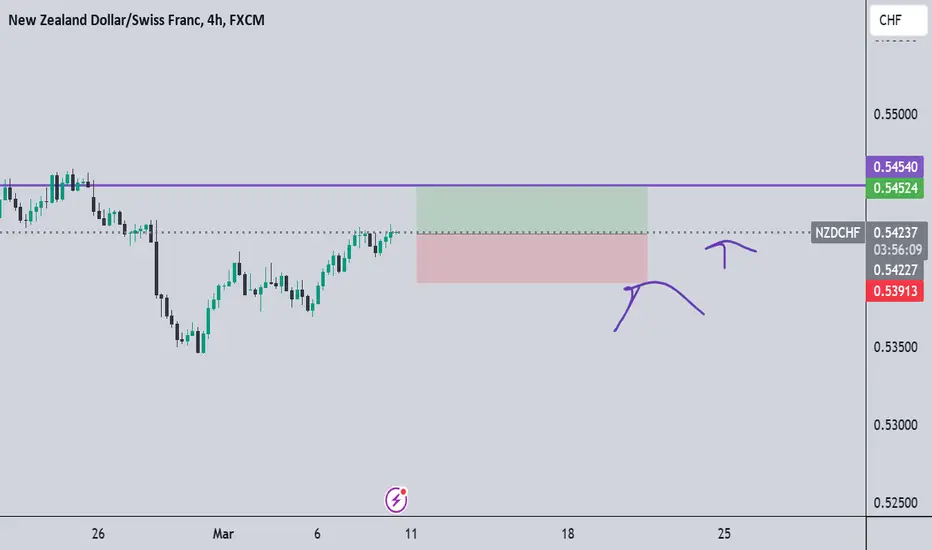Select the small purple hand-drawn arrow
The image size is (932, 550).
731,254
